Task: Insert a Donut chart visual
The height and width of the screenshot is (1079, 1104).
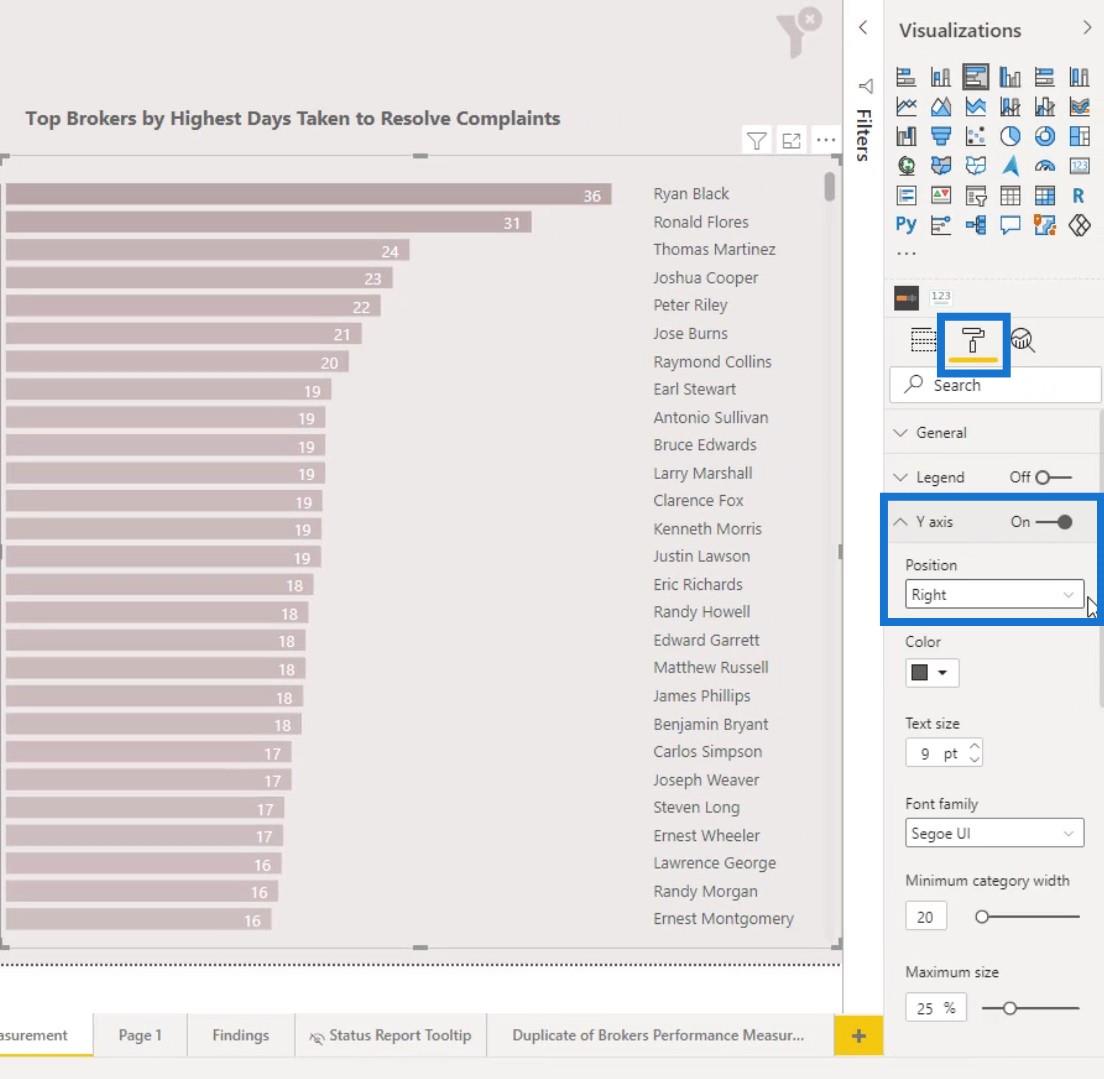Action: click(x=1044, y=136)
